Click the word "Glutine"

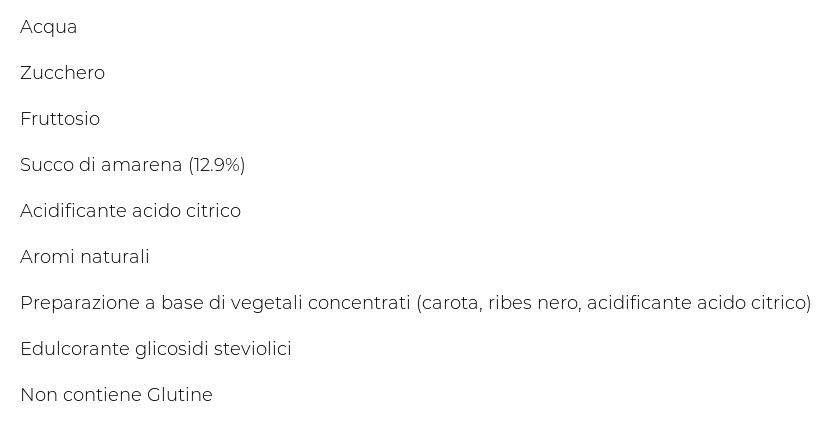[x=180, y=395]
